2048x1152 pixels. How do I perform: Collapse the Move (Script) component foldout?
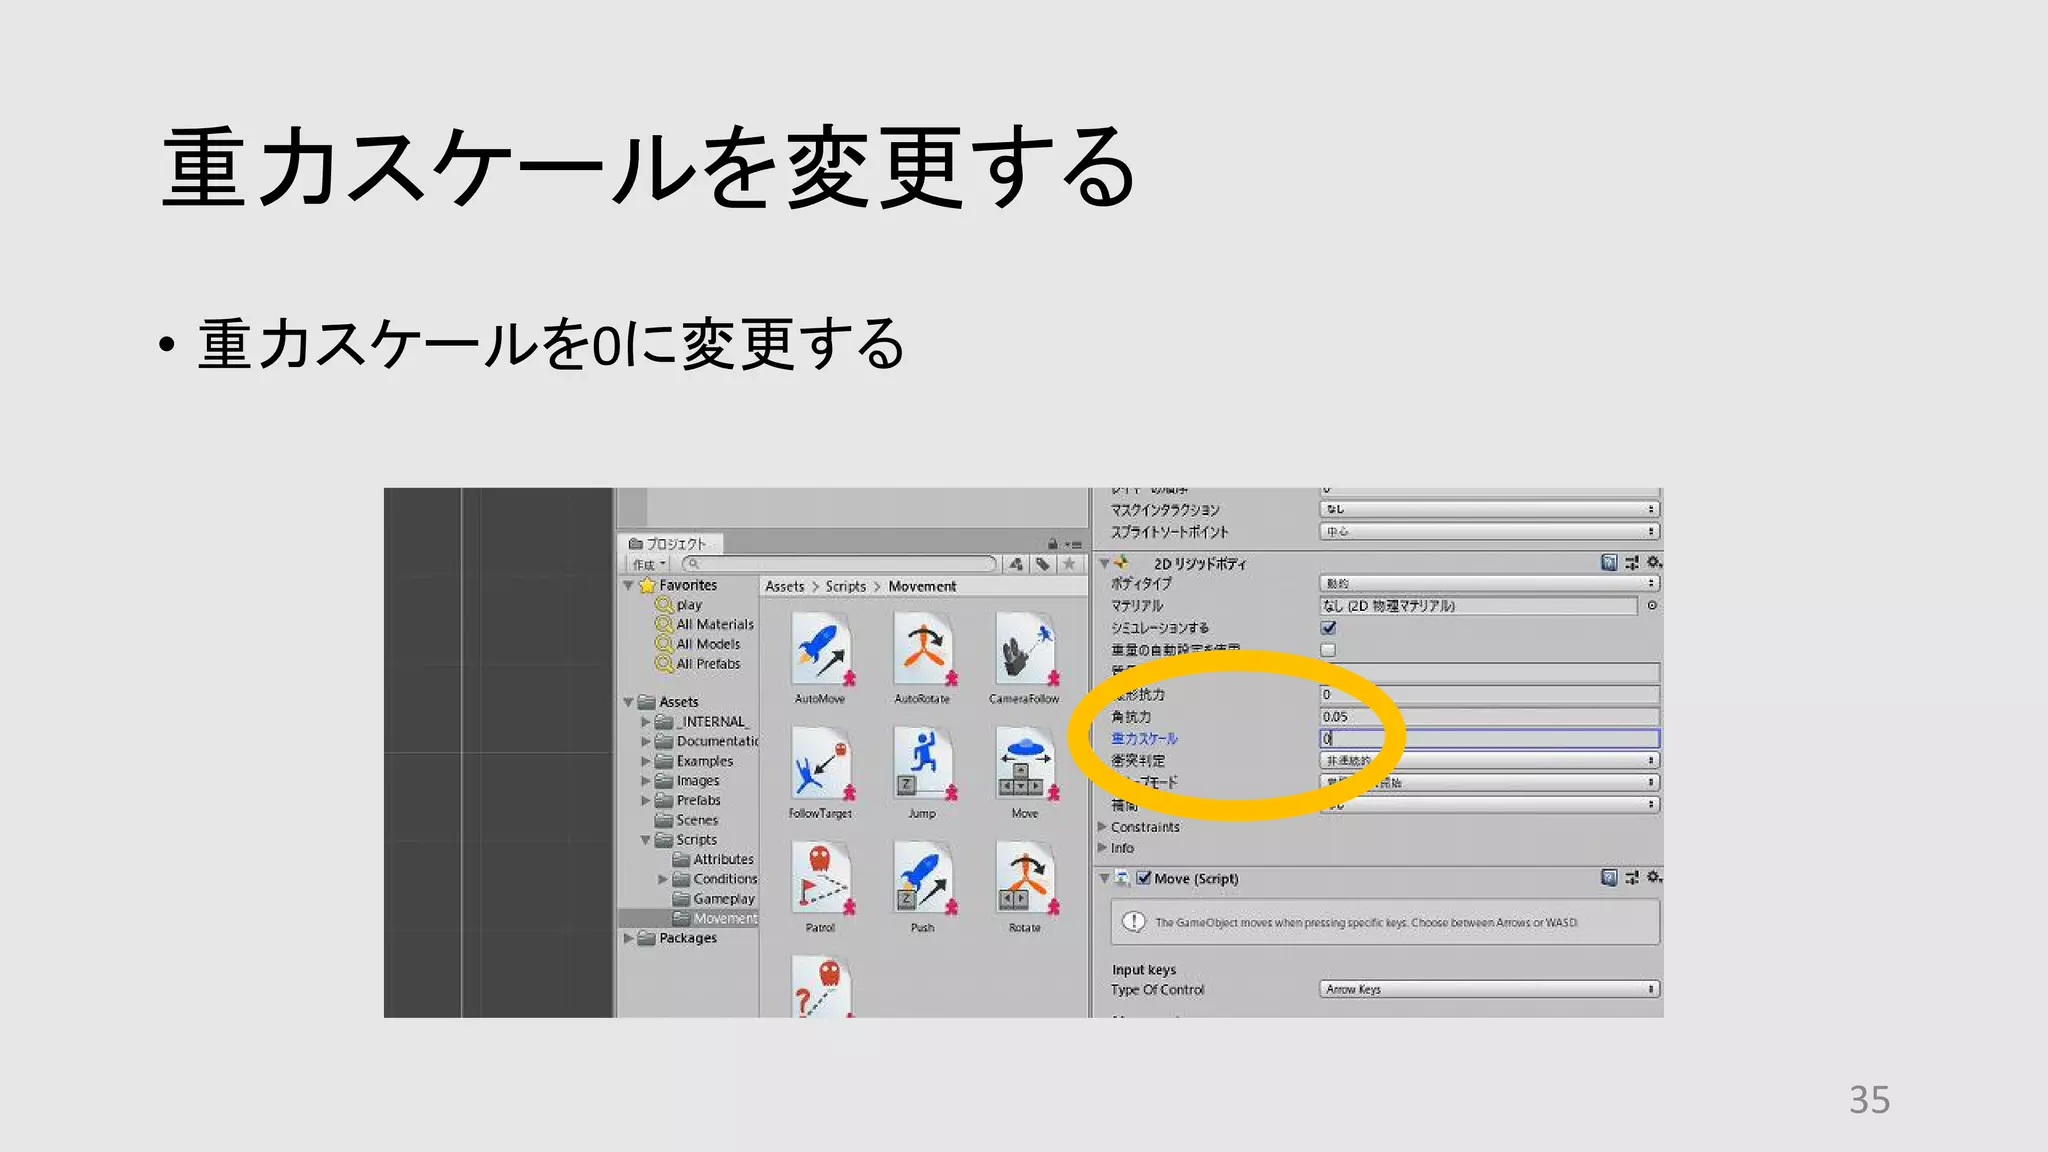(x=1104, y=878)
